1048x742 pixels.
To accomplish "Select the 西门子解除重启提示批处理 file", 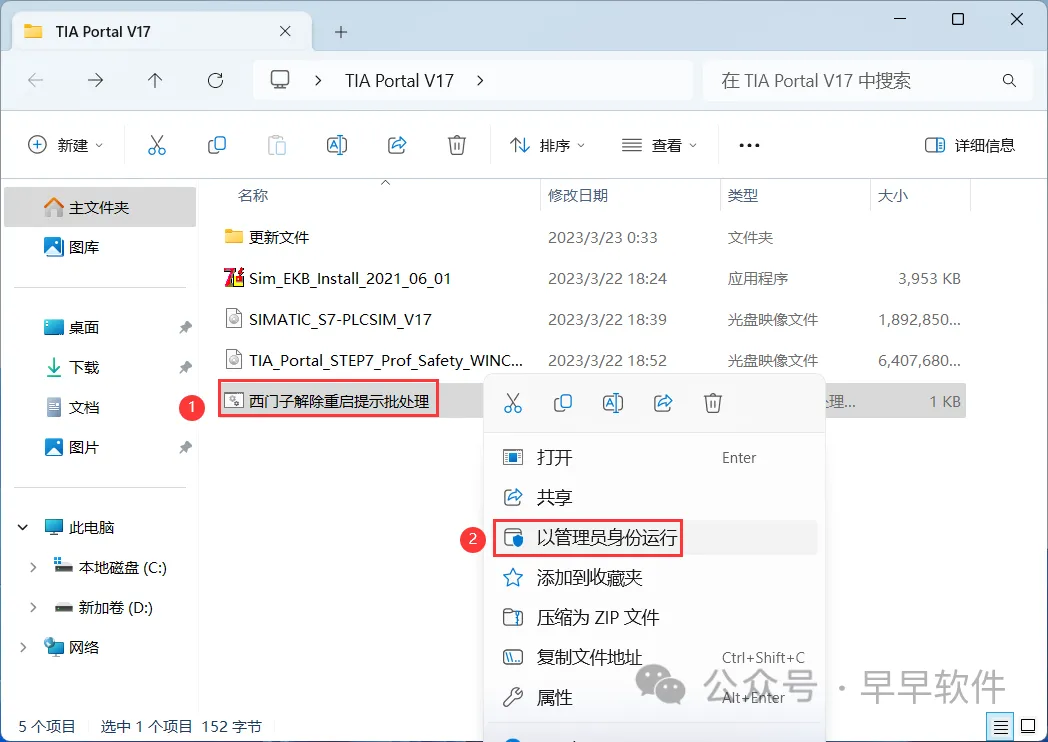I will tap(328, 401).
